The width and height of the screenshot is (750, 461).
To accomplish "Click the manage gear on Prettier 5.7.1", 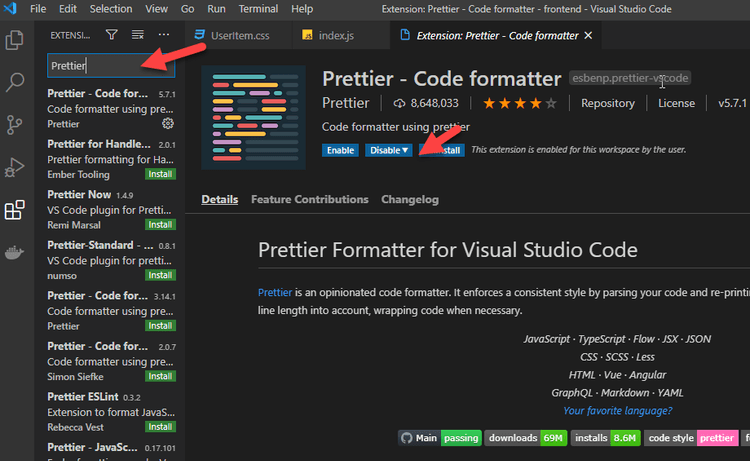I will (x=167, y=124).
